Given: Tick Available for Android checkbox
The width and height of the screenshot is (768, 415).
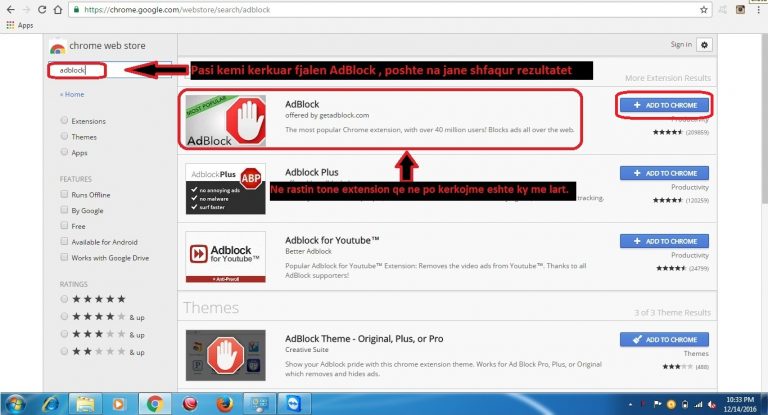Looking at the screenshot, I should [64, 241].
